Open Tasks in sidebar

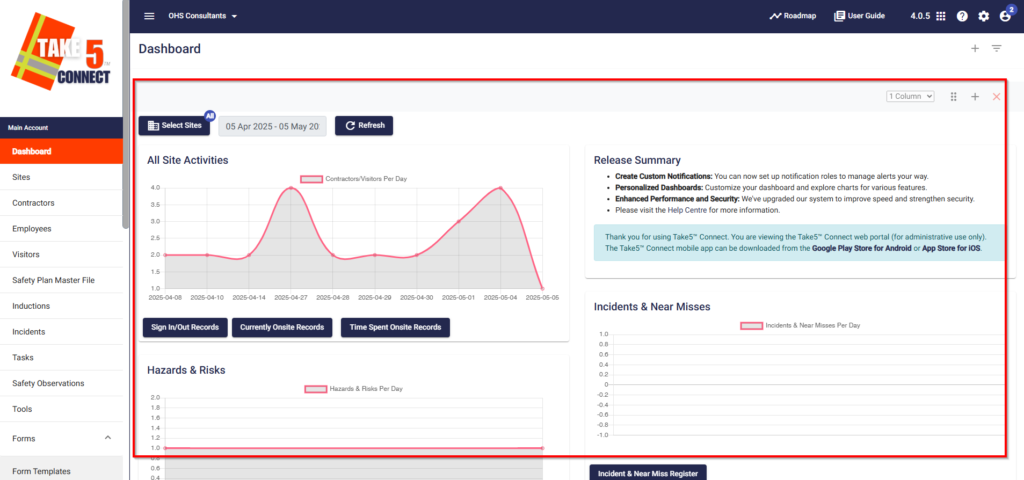[x=61, y=357]
